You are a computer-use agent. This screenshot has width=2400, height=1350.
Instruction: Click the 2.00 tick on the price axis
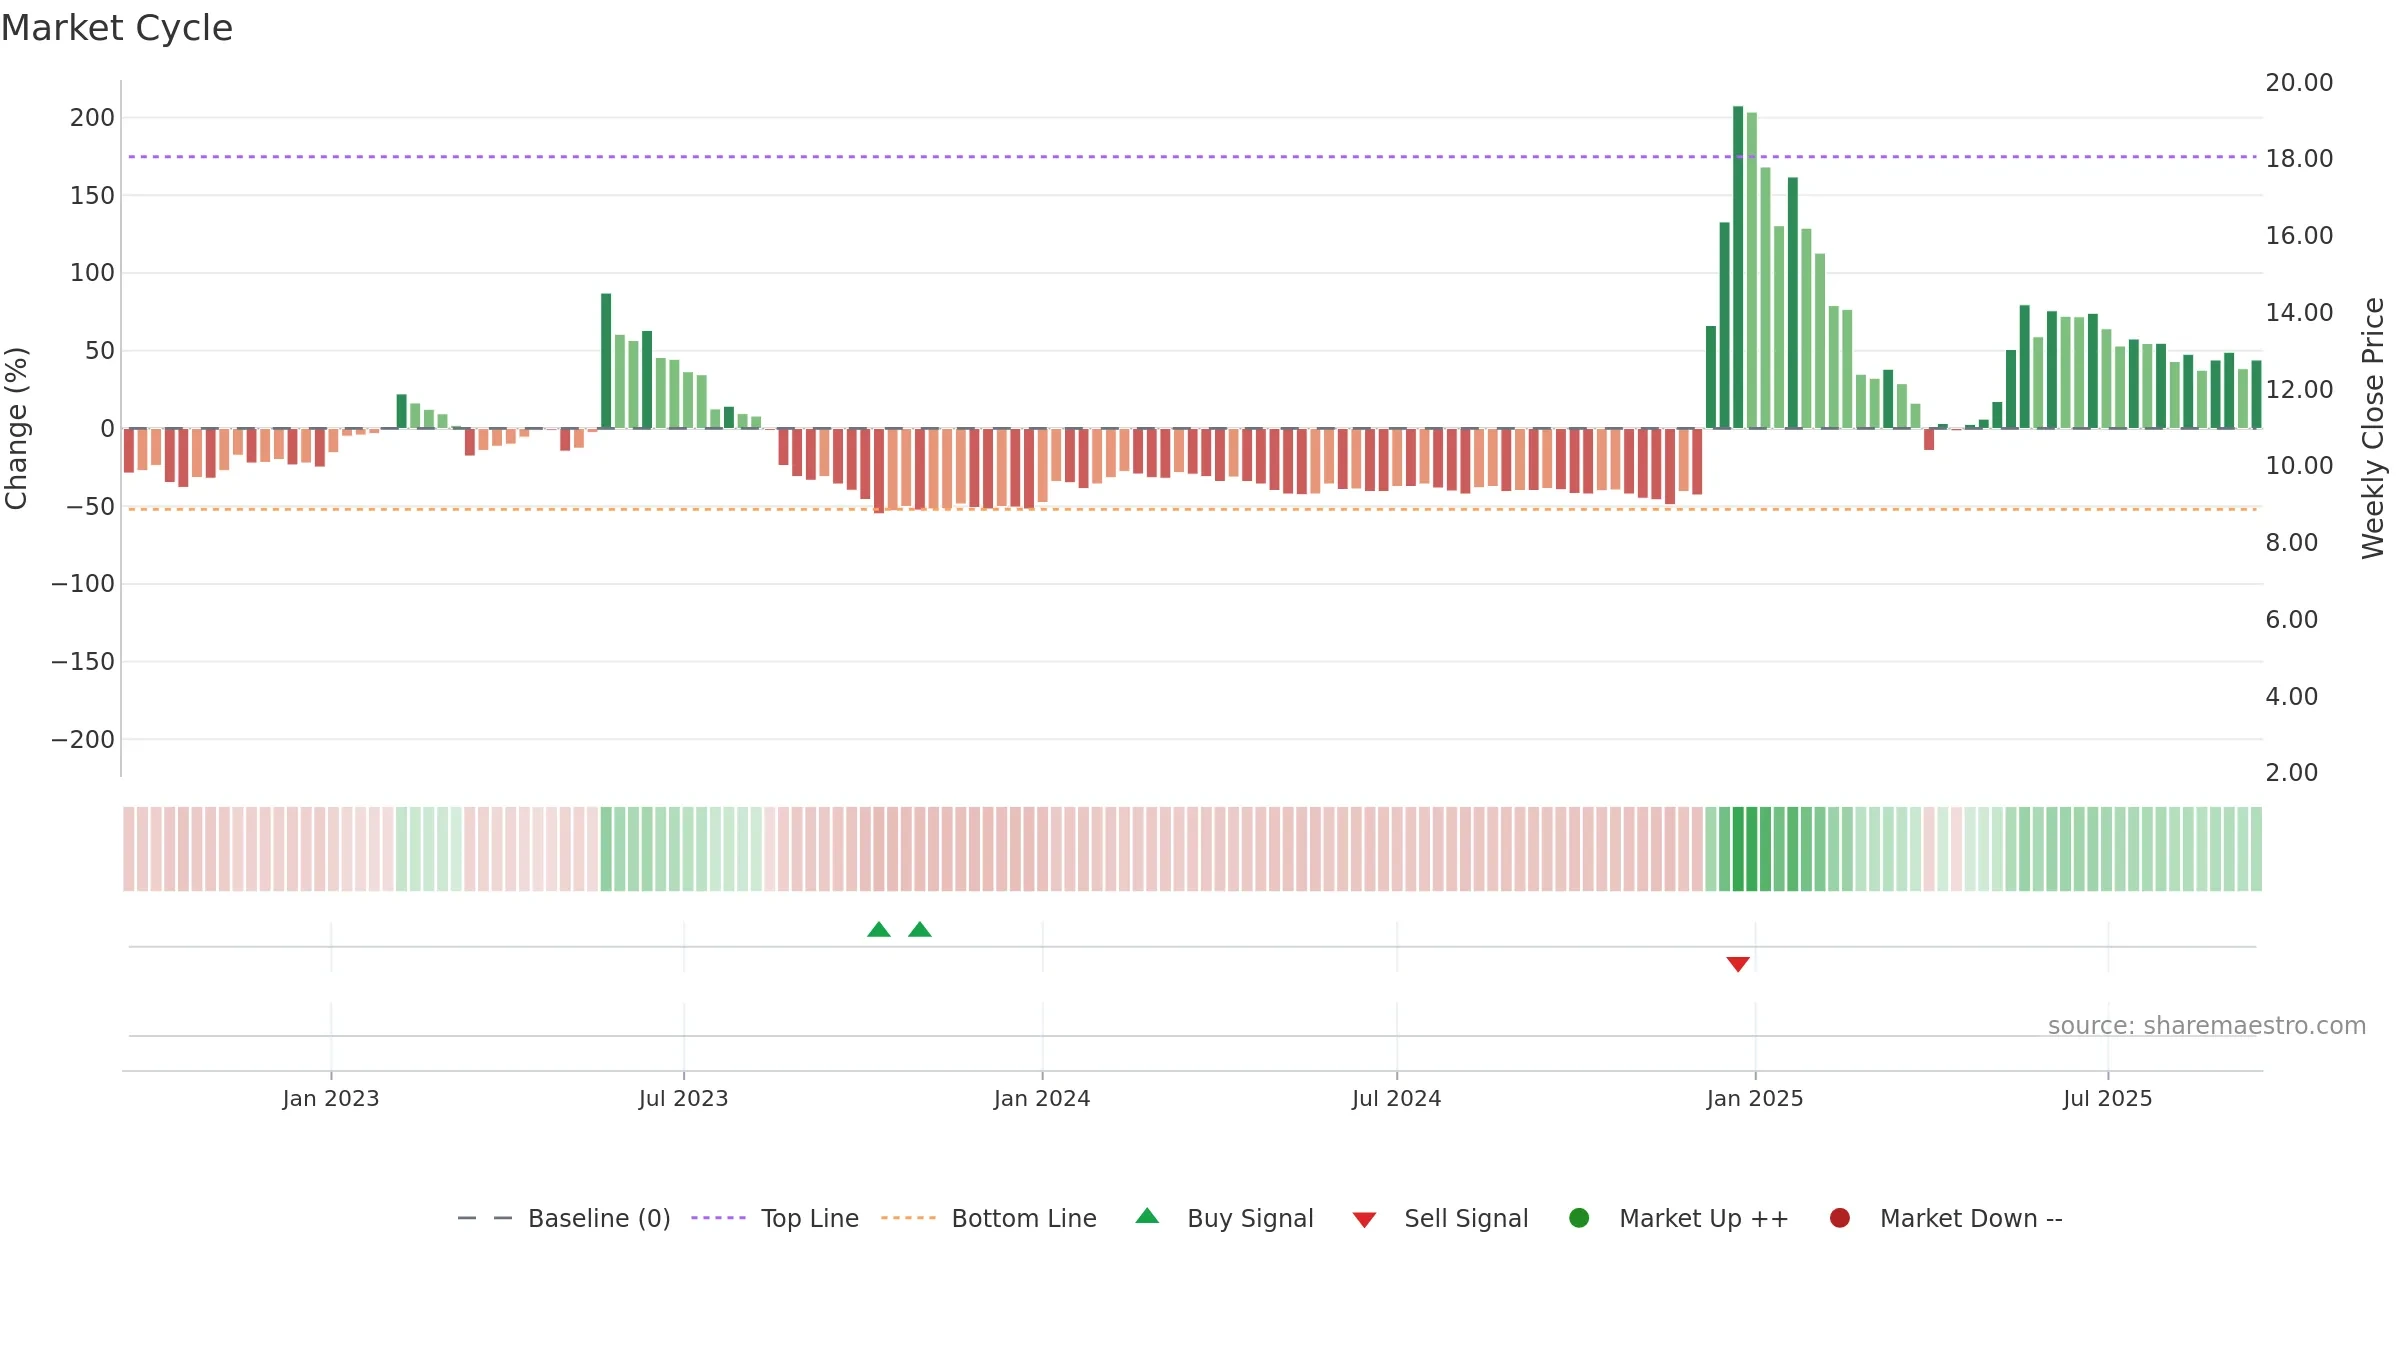(x=2291, y=773)
